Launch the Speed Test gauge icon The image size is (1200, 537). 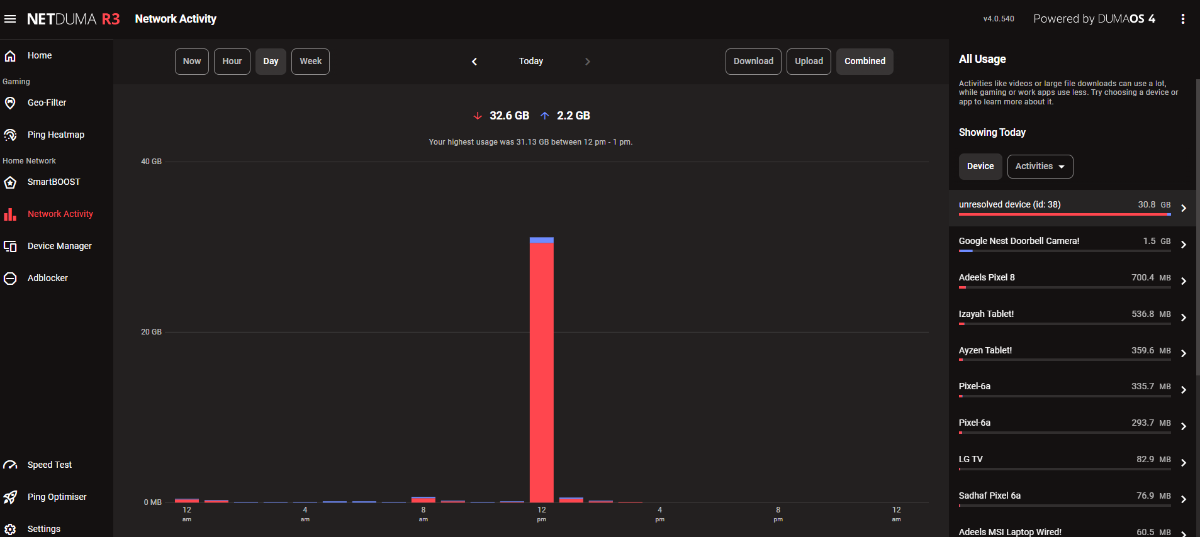tap(10, 465)
